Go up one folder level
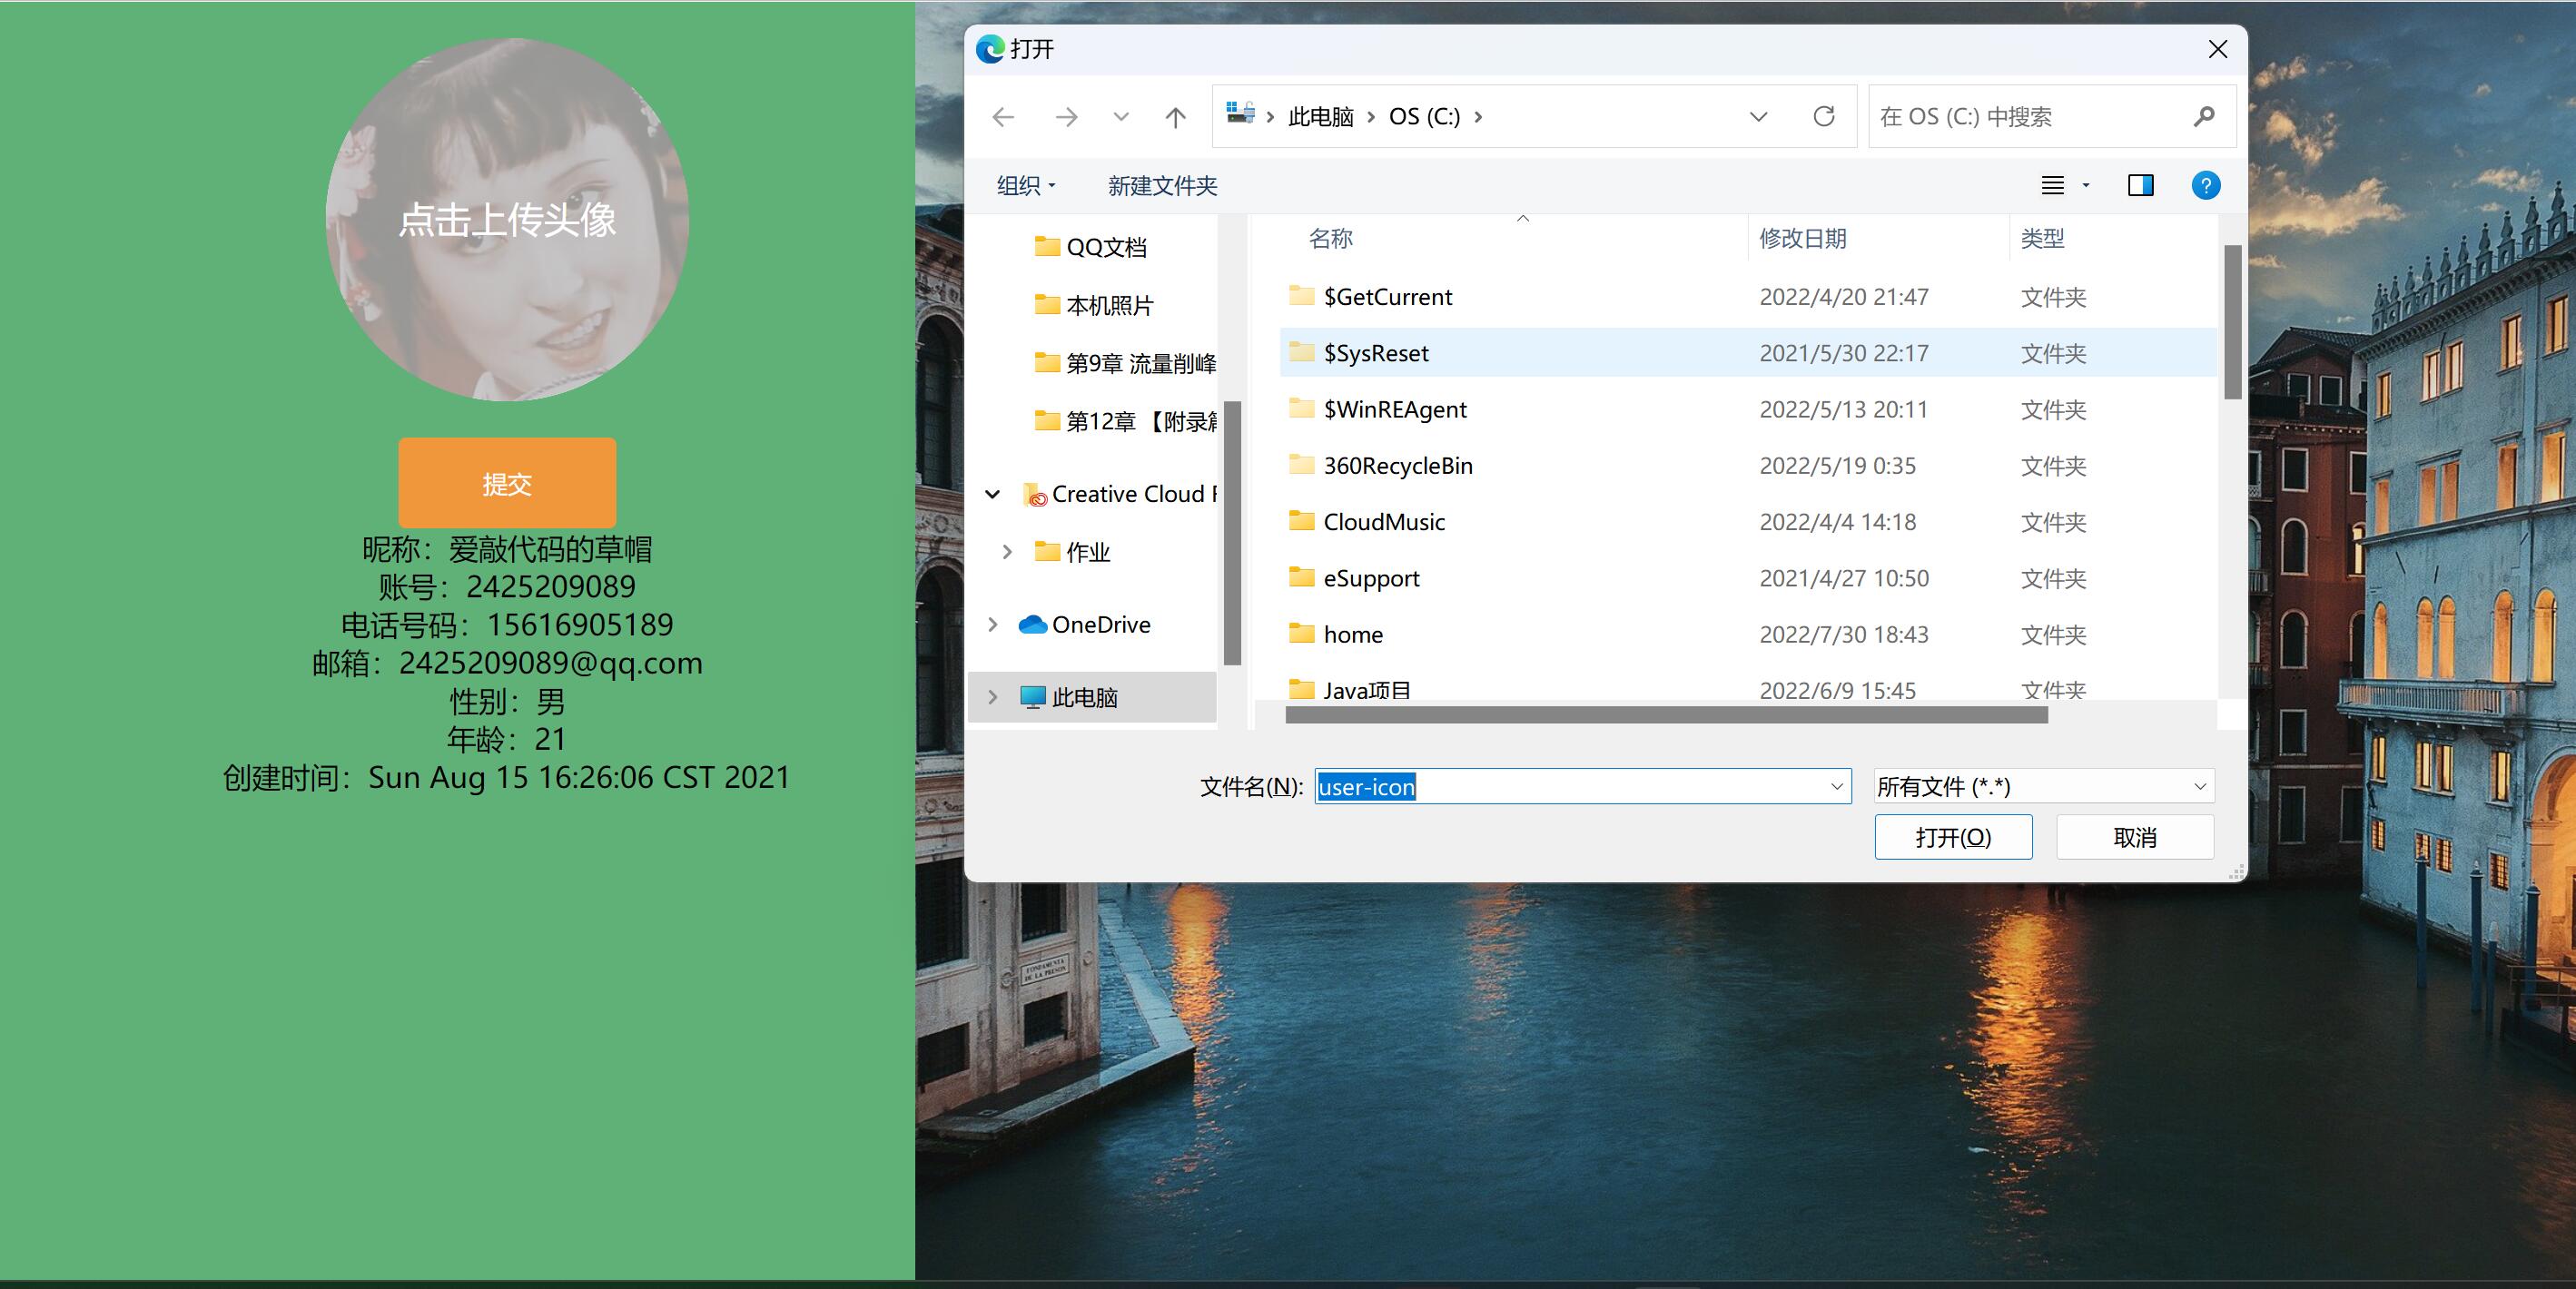The height and width of the screenshot is (1289, 2576). [x=1175, y=117]
